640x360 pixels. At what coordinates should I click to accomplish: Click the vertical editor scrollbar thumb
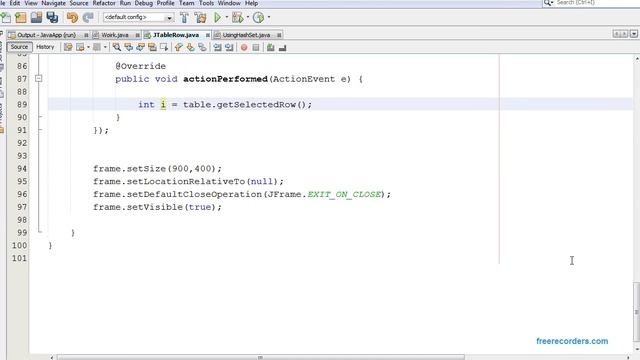tap(636, 312)
